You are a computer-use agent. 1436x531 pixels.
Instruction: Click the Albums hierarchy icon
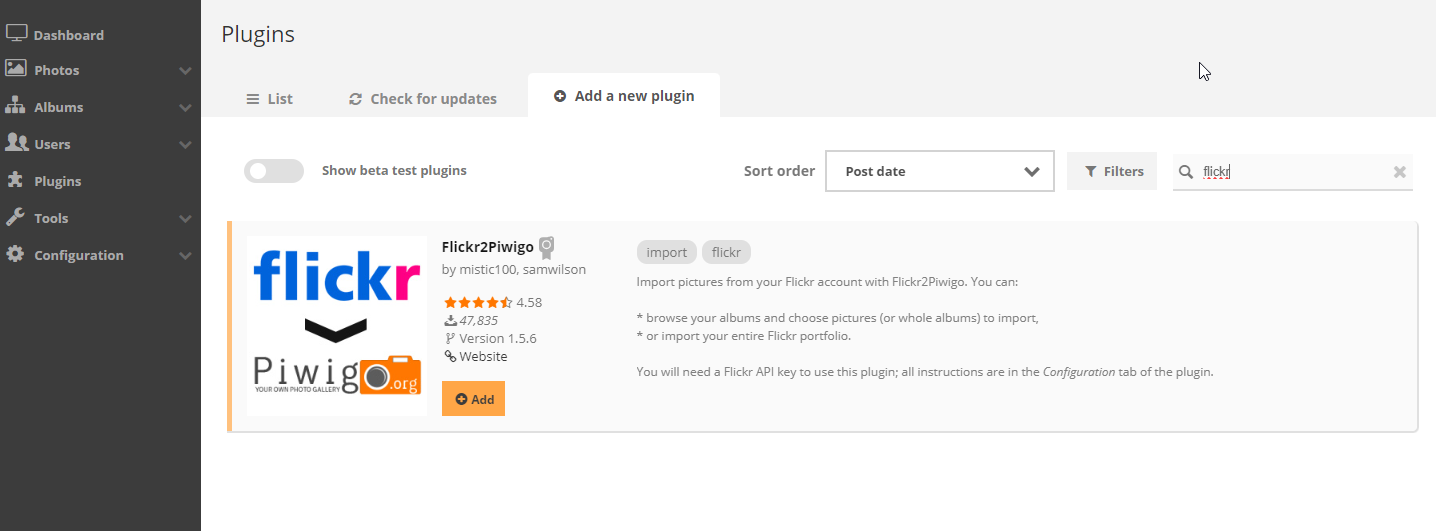point(16,106)
